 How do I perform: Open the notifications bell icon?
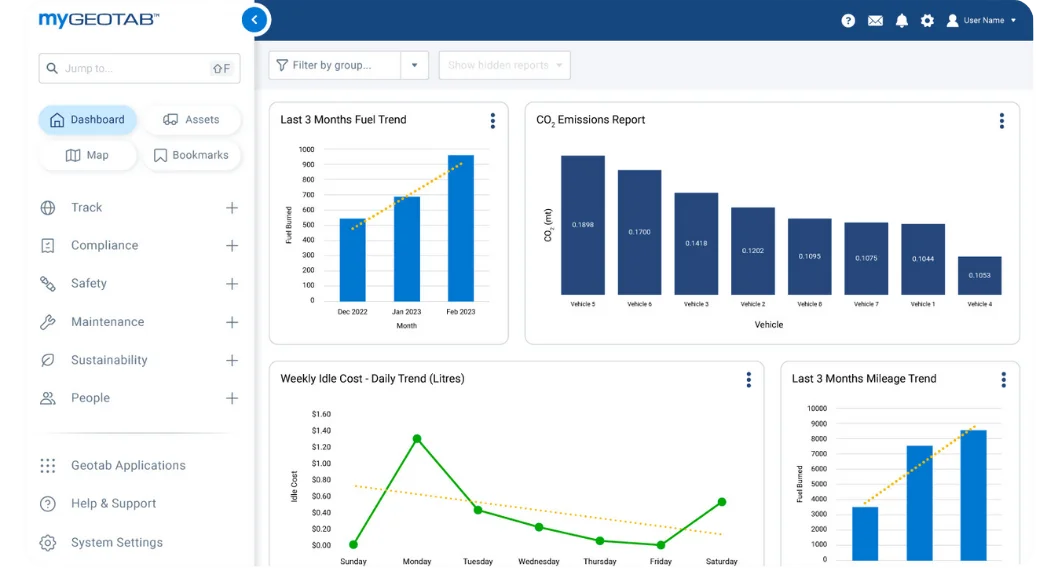[901, 20]
